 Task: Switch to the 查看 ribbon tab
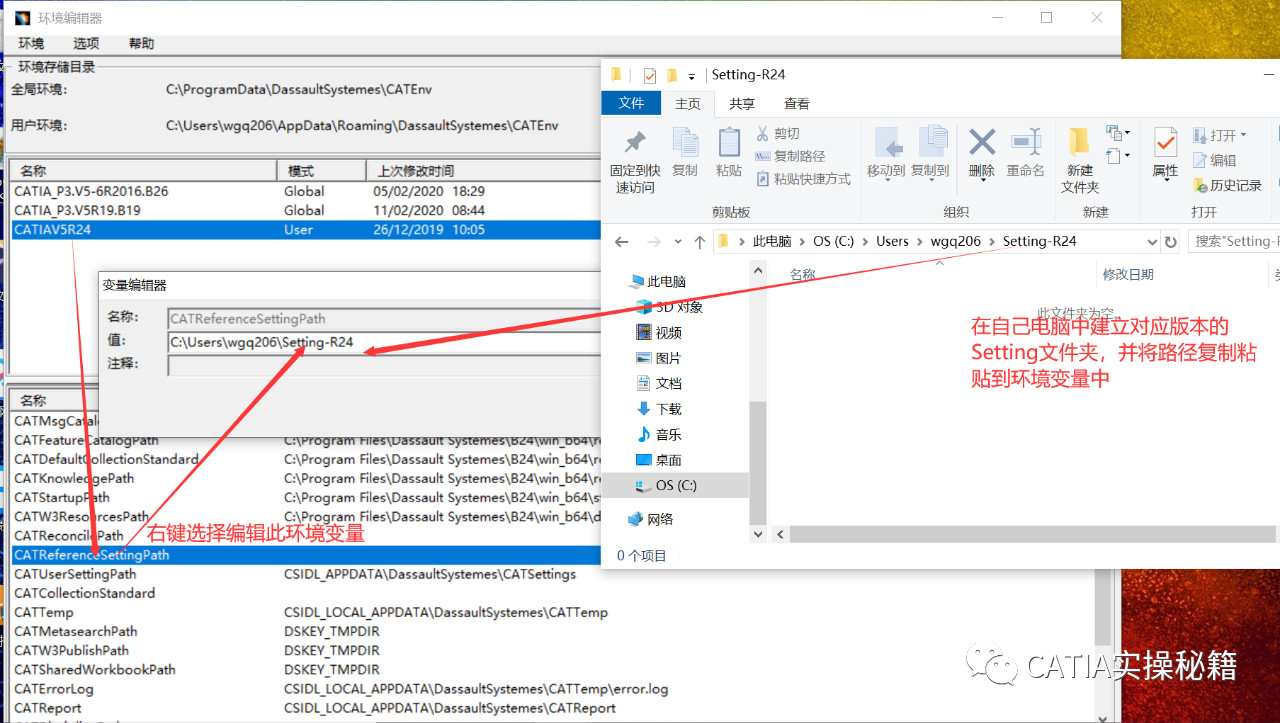796,104
